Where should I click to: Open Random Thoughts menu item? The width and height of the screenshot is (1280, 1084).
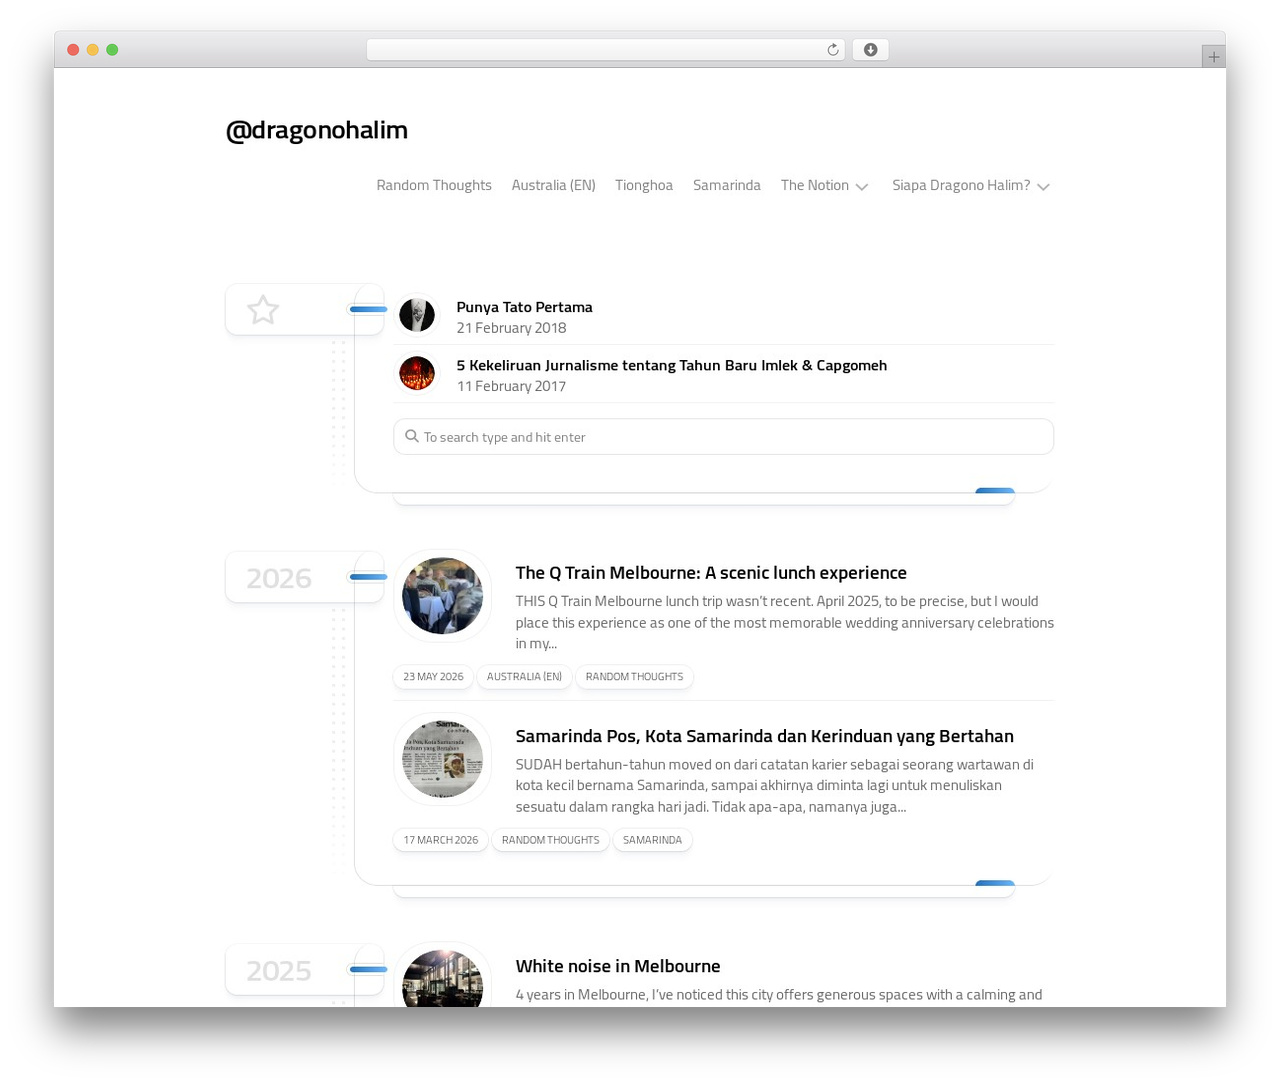[x=434, y=185]
